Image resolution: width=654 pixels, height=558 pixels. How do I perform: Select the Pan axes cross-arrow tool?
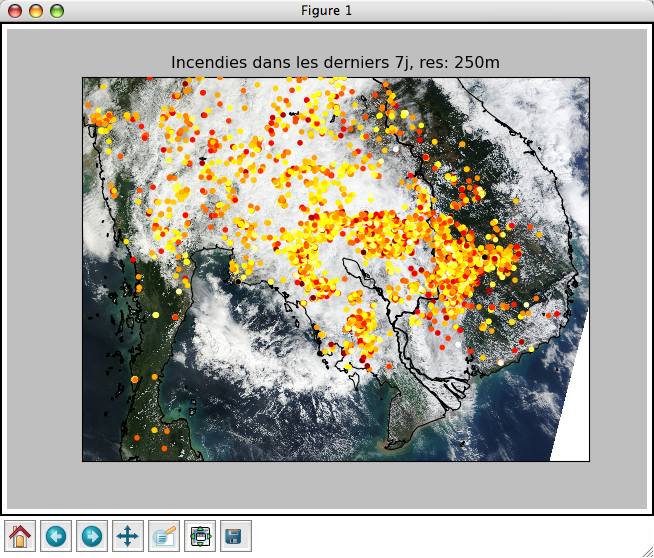128,536
